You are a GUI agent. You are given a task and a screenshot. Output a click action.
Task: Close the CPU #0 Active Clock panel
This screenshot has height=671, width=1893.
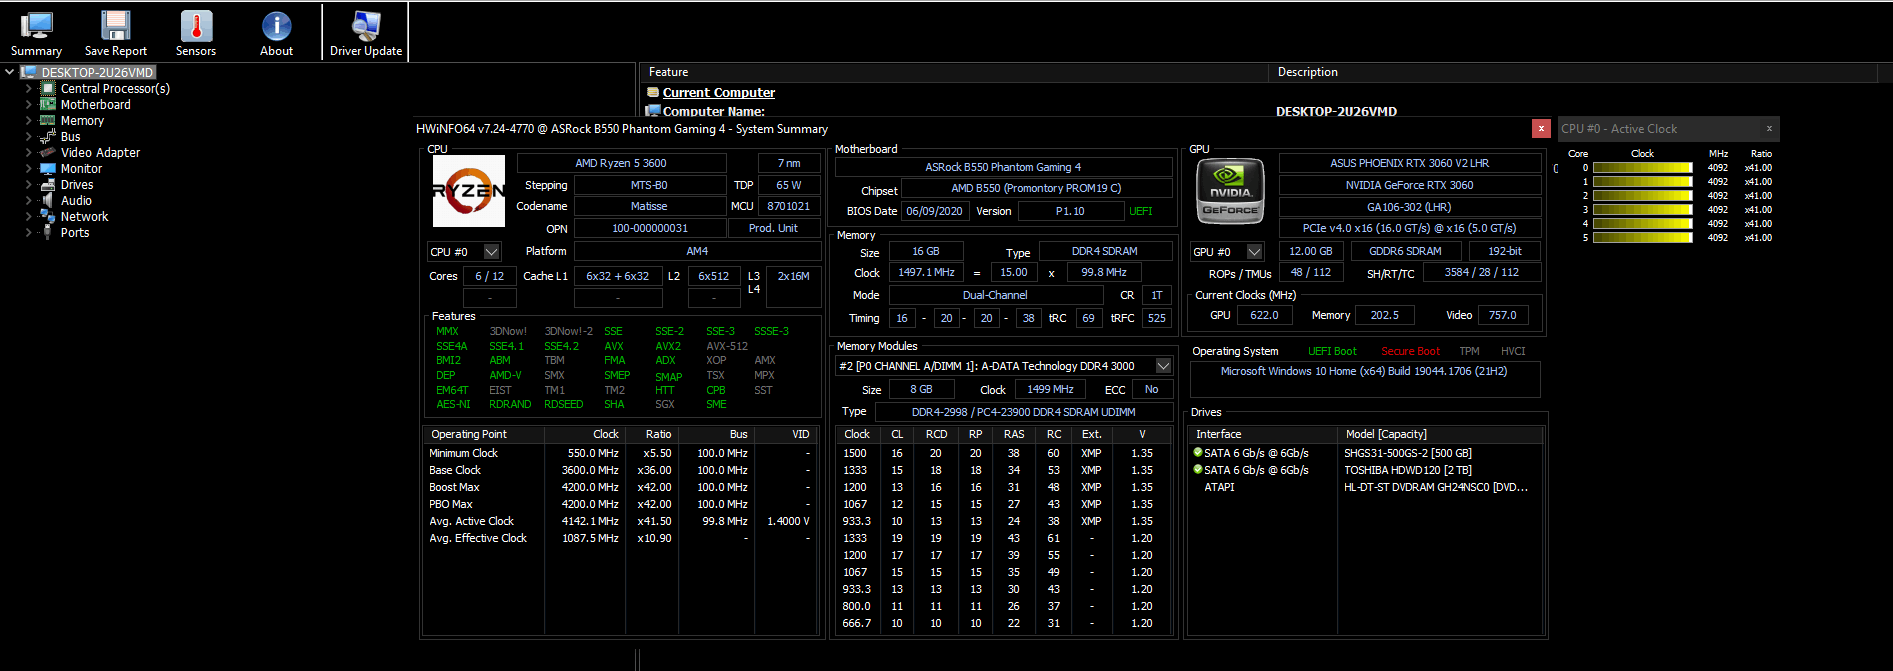tap(1769, 128)
